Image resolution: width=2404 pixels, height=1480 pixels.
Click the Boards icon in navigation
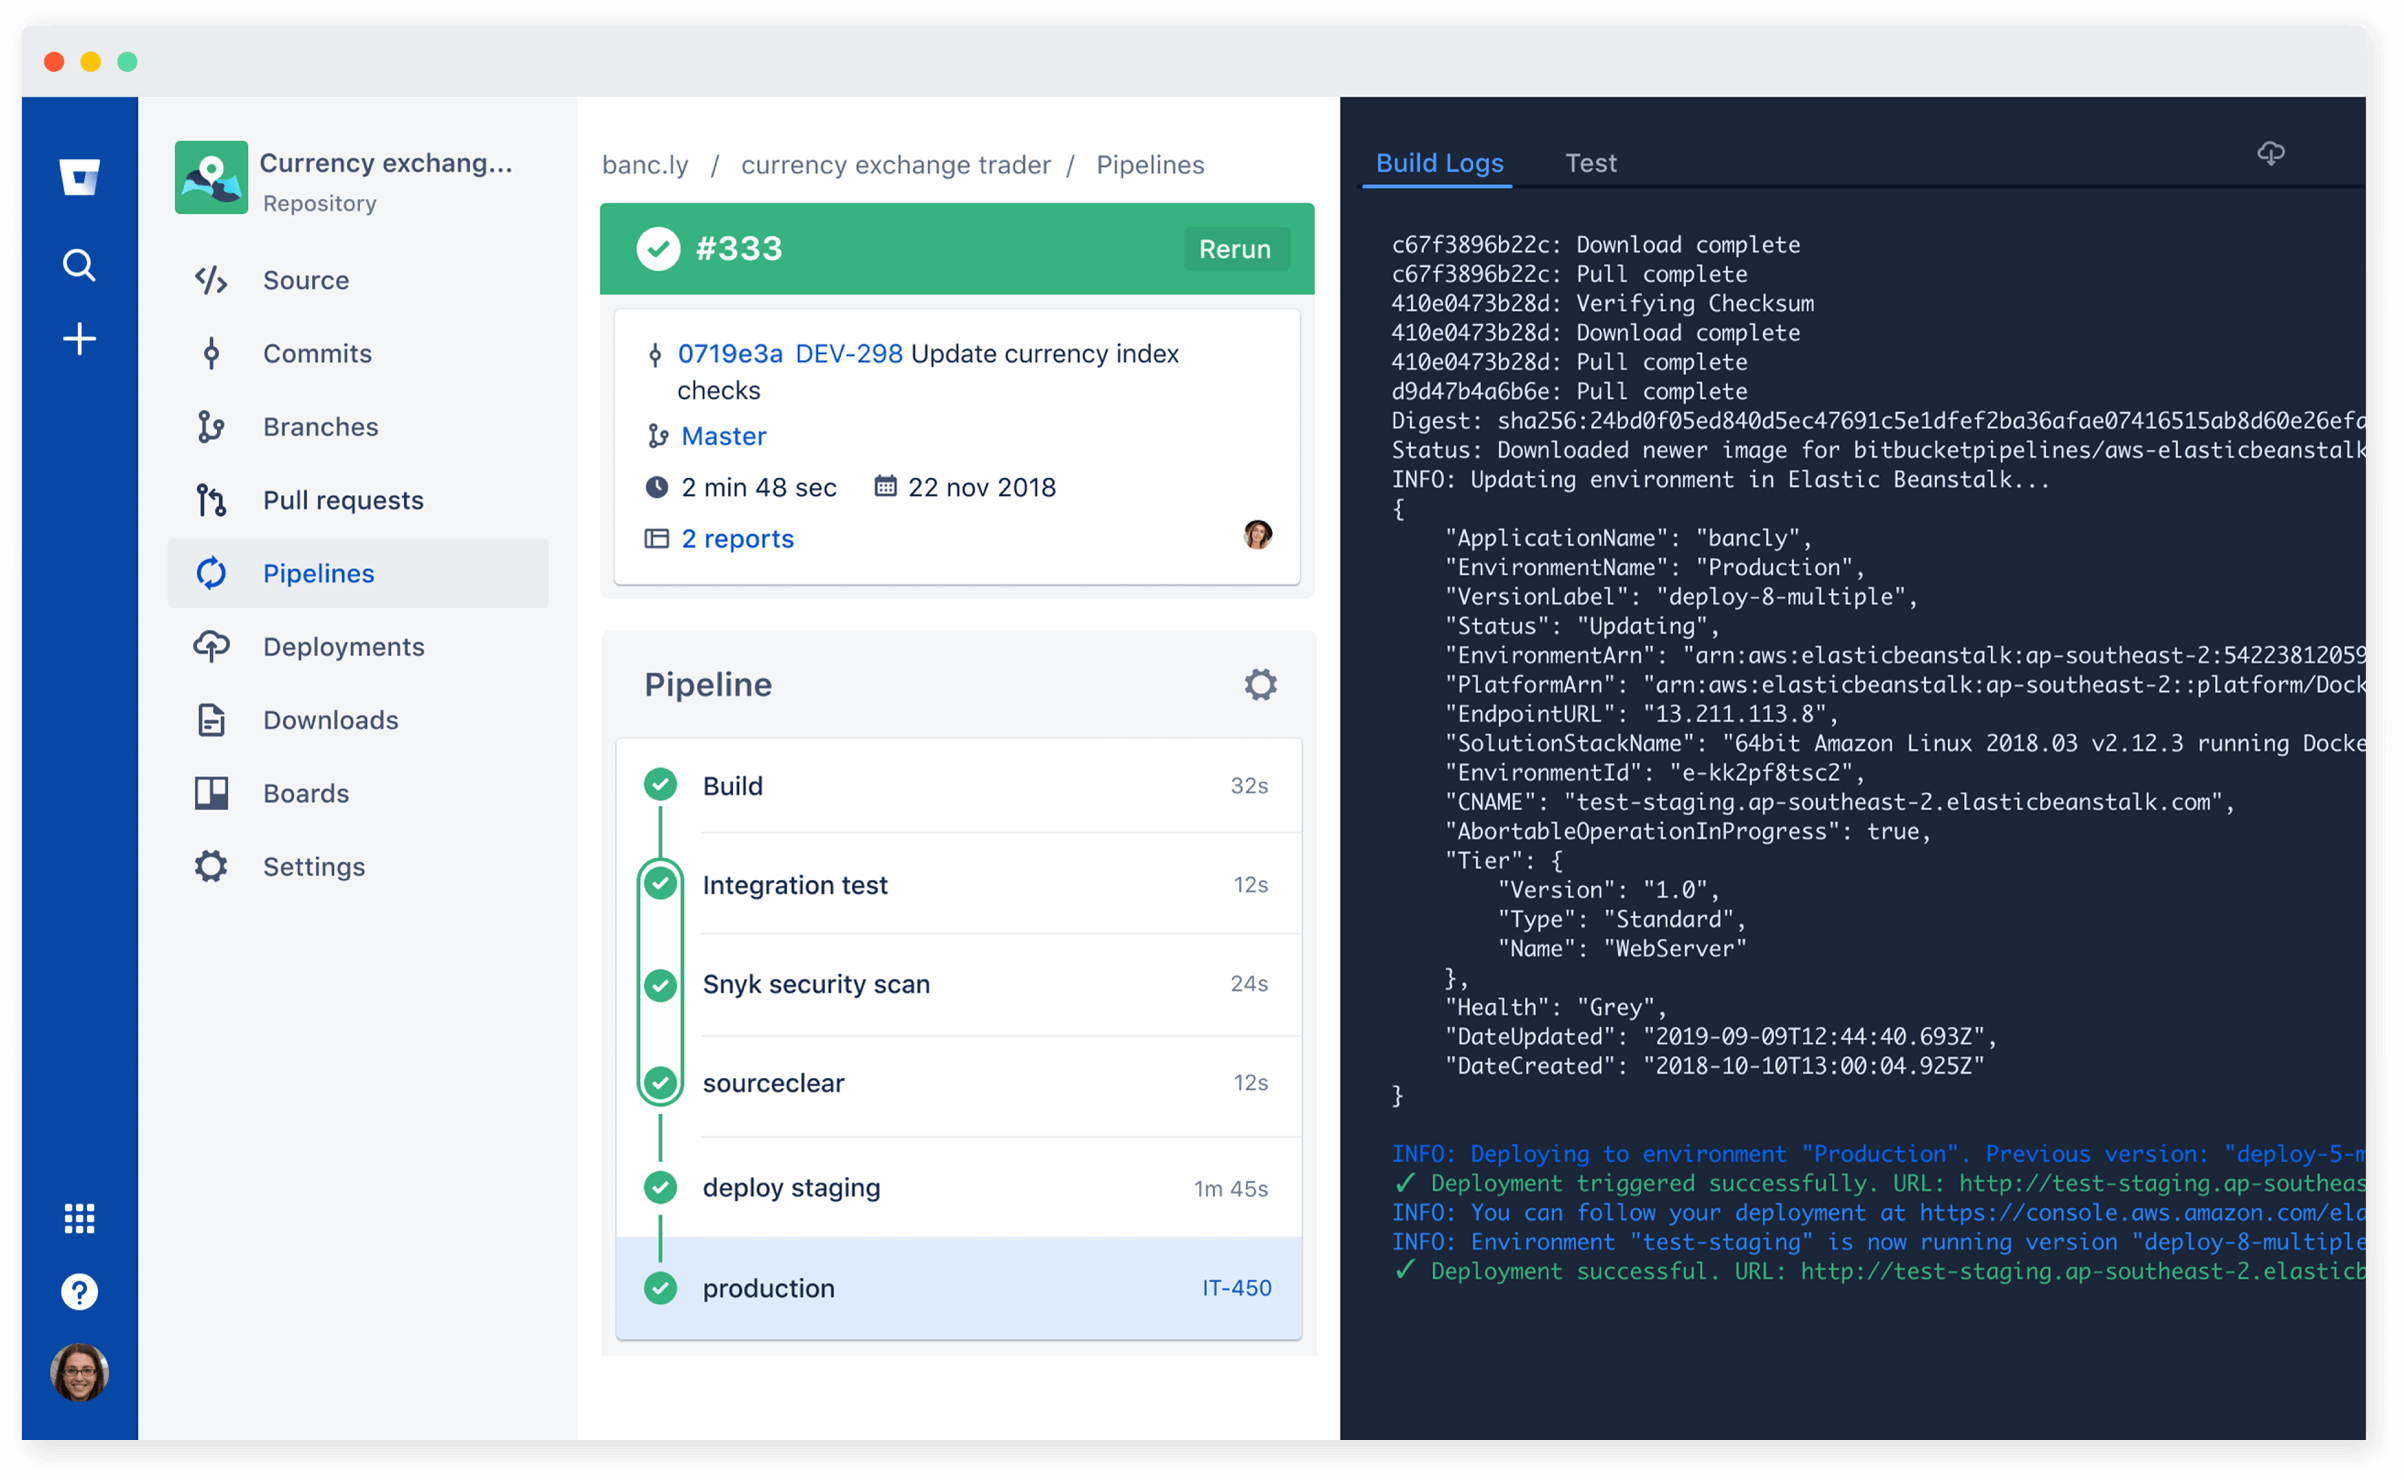pyautogui.click(x=211, y=793)
